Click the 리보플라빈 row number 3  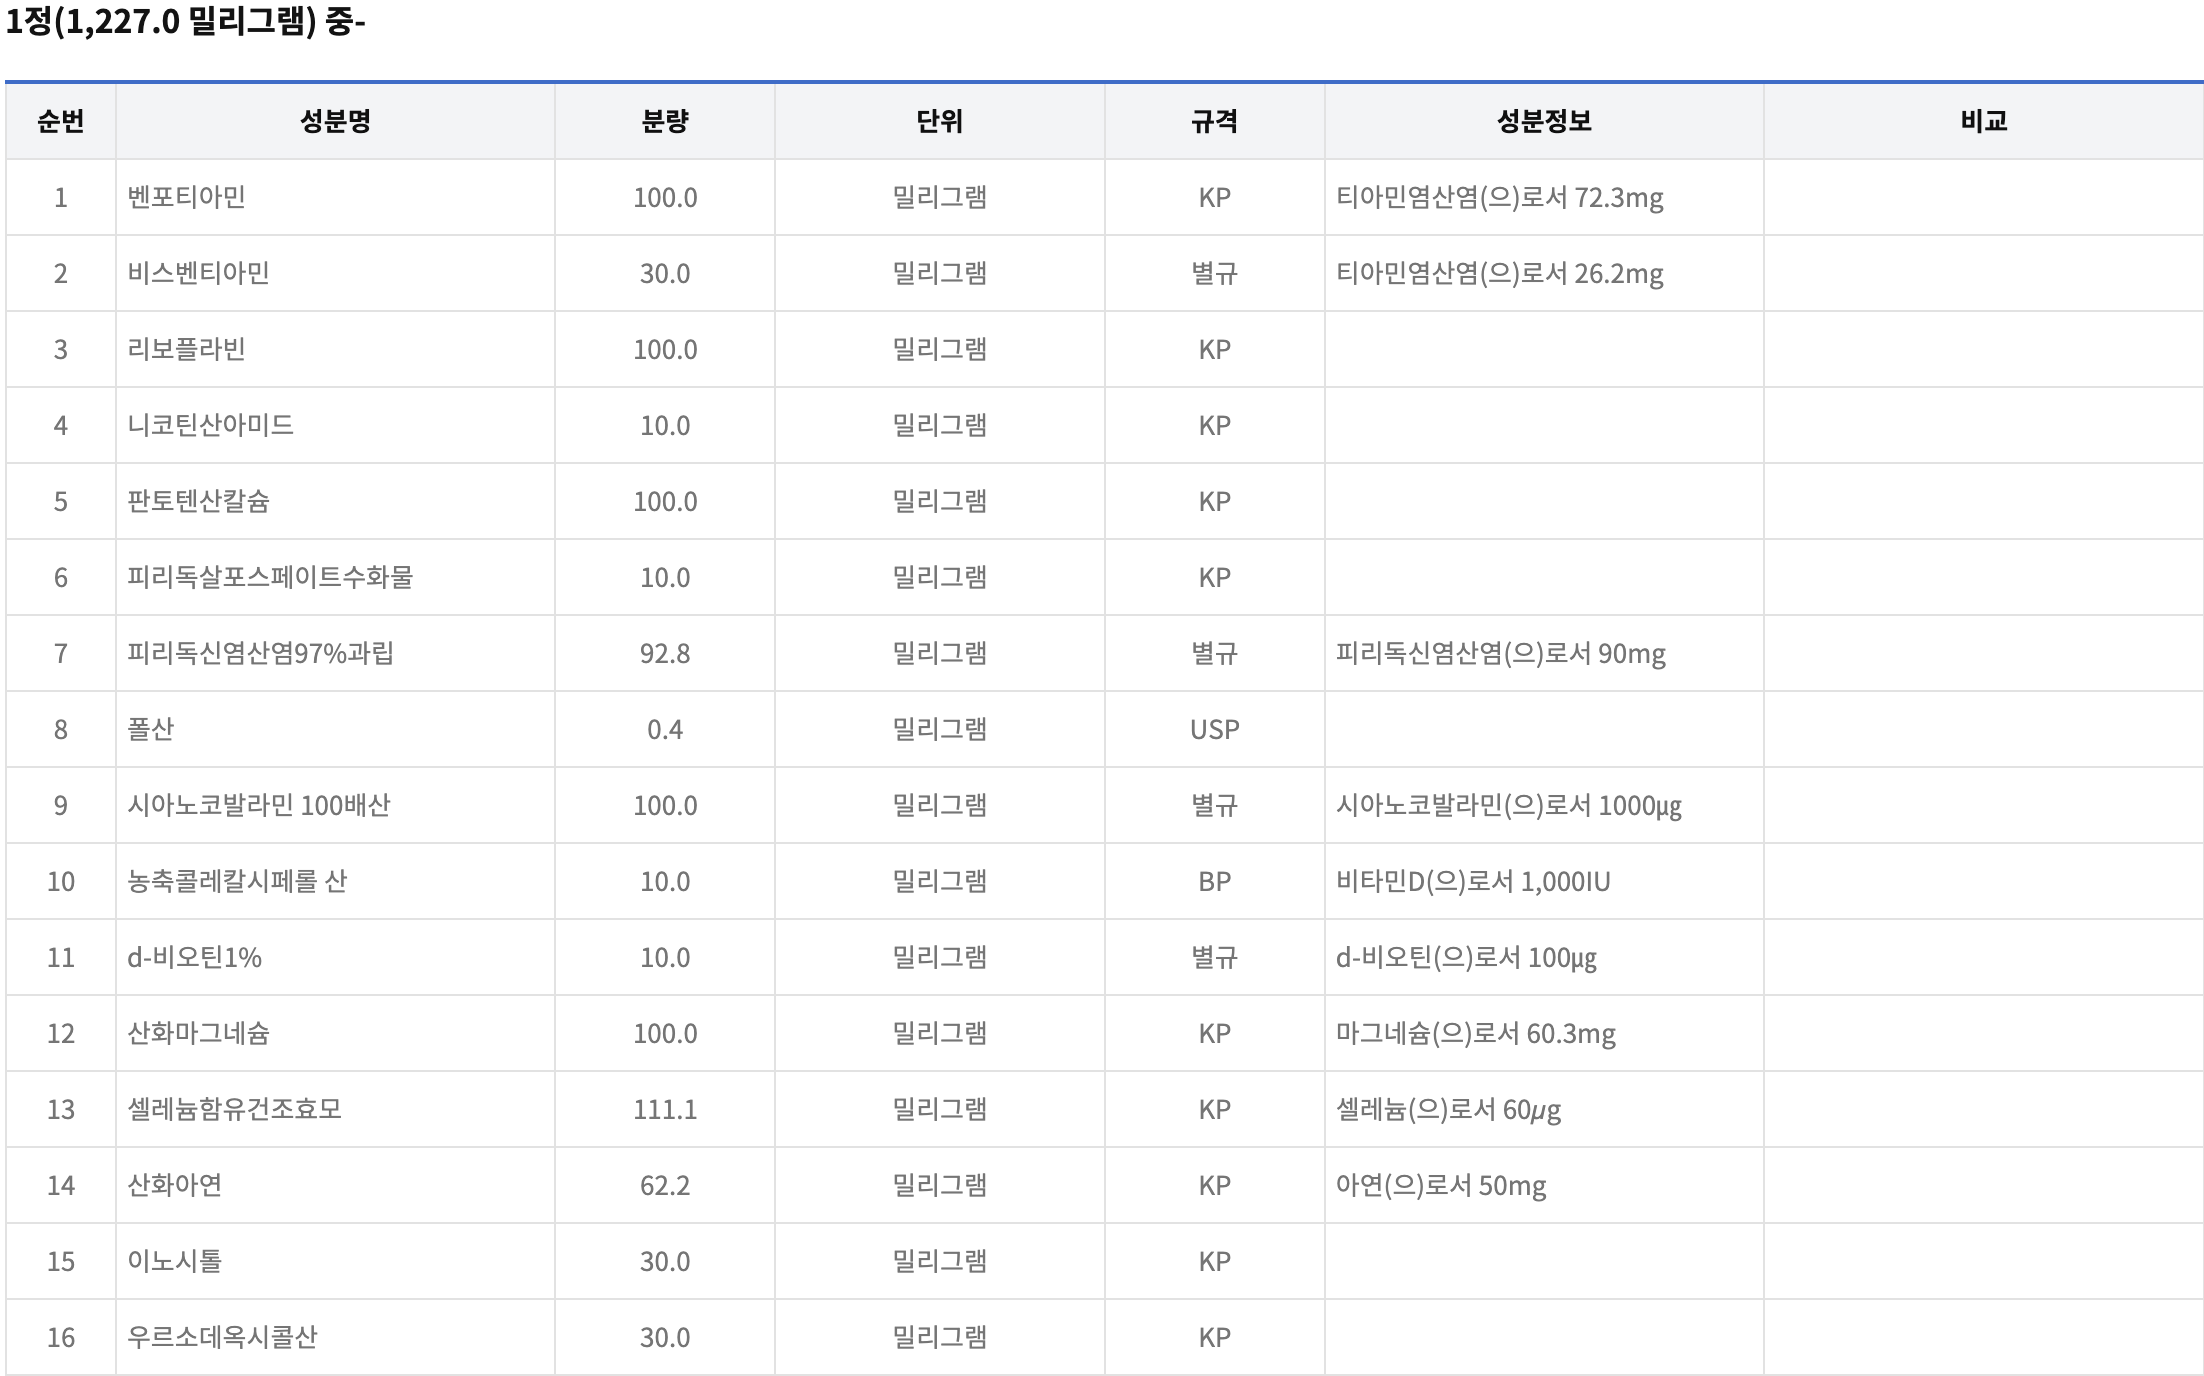pos(60,349)
